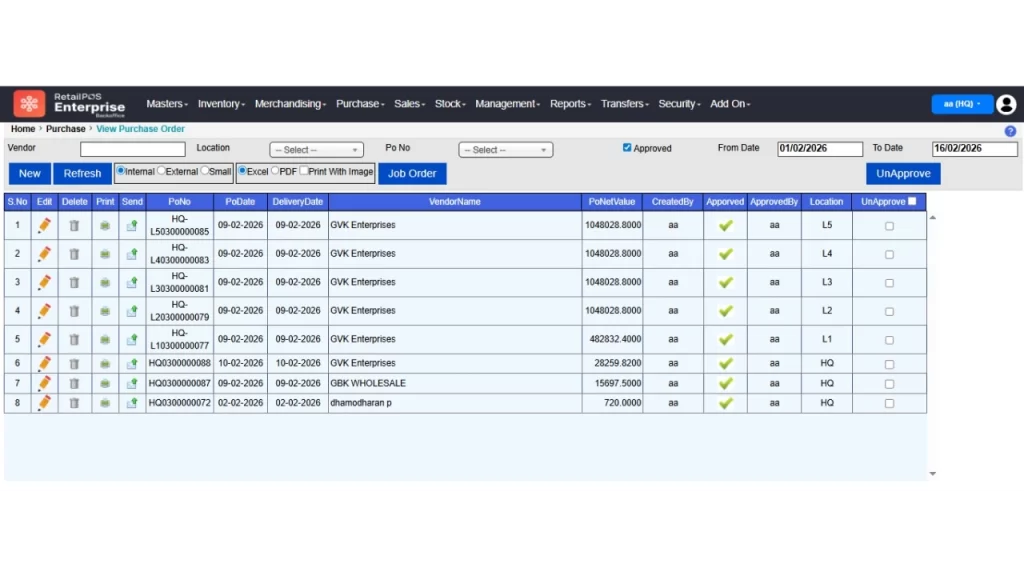Send purchase order HQ-L50300000085
Screen dimensions: 1024x576
tap(132, 226)
